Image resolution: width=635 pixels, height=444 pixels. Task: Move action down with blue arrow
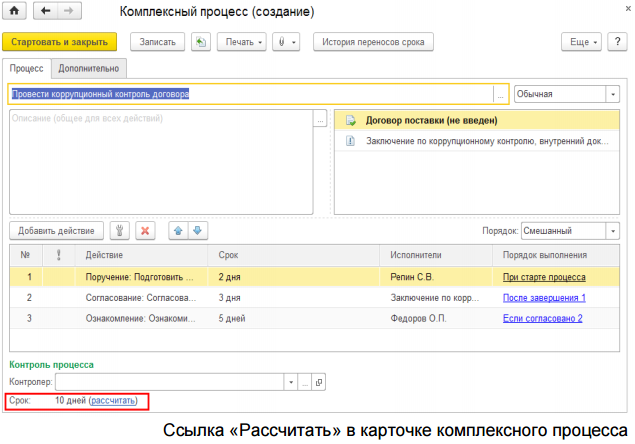click(198, 231)
